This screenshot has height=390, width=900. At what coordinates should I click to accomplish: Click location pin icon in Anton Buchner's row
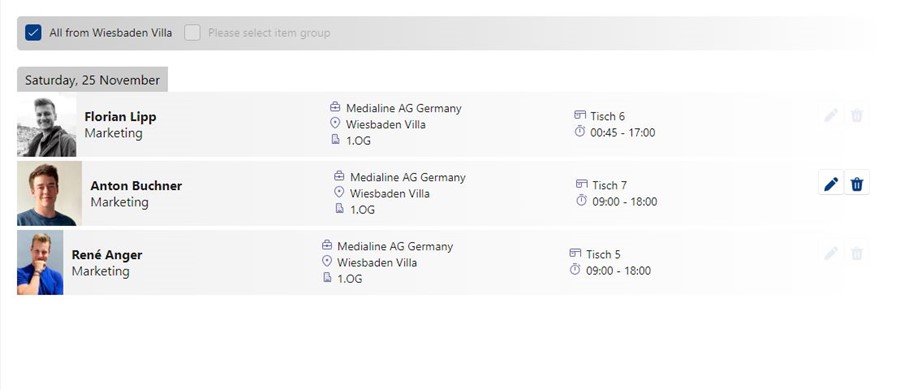pos(339,192)
